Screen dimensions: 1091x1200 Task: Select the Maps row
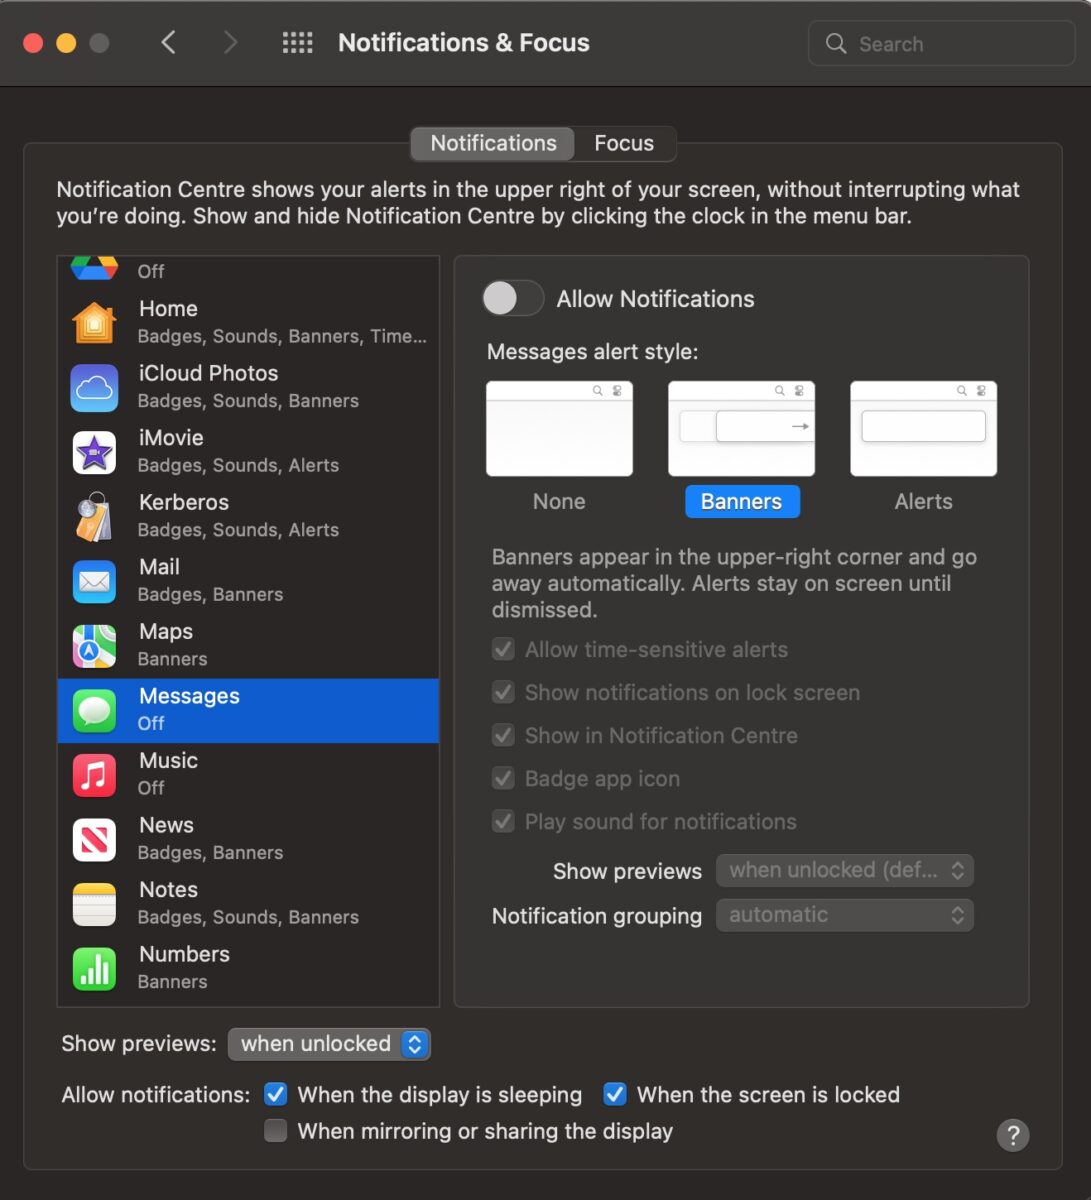[x=248, y=646]
